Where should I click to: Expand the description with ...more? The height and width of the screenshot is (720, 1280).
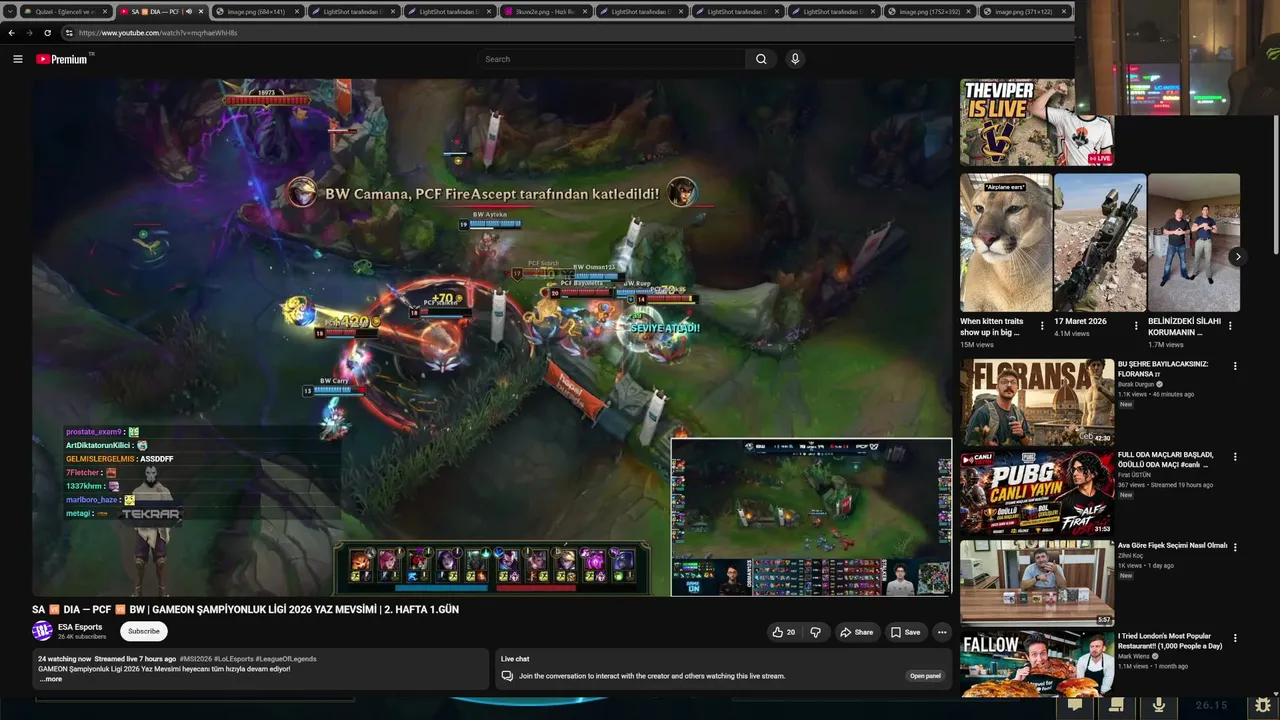click(x=51, y=679)
